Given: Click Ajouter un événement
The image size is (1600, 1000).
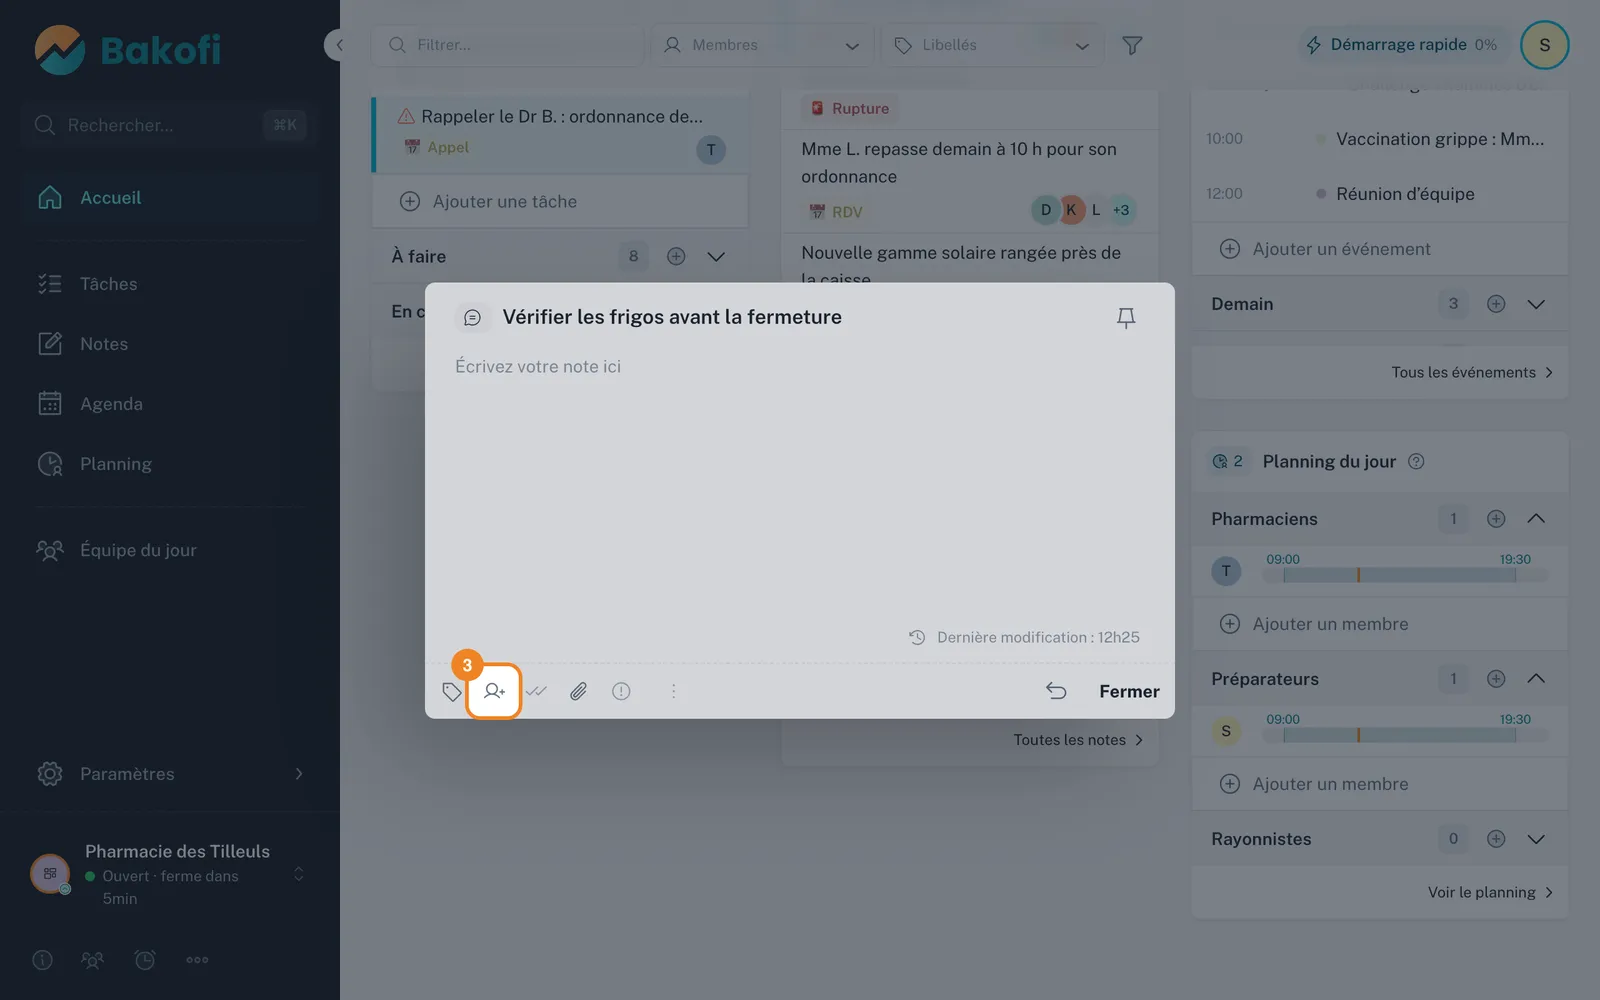Looking at the screenshot, I should (x=1380, y=249).
